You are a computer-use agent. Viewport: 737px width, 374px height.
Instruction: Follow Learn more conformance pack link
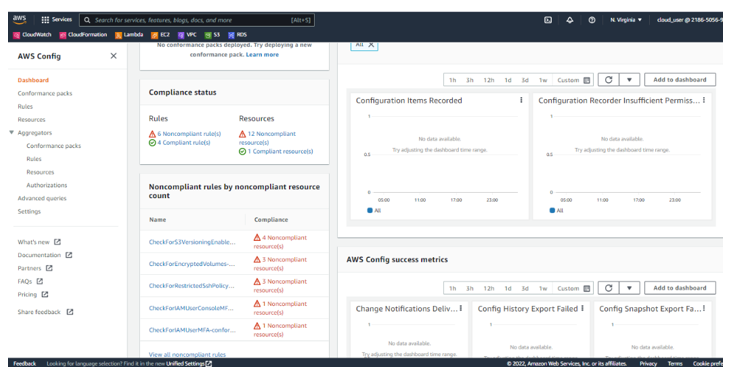click(x=262, y=55)
